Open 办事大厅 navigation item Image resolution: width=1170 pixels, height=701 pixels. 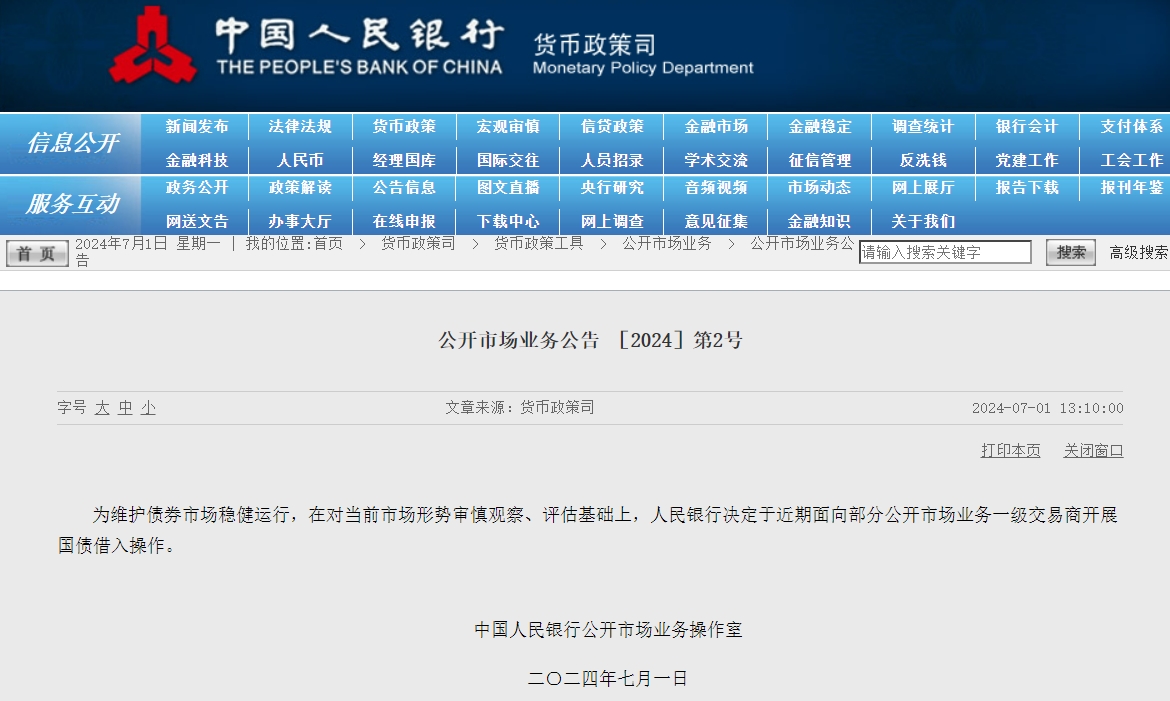click(300, 222)
